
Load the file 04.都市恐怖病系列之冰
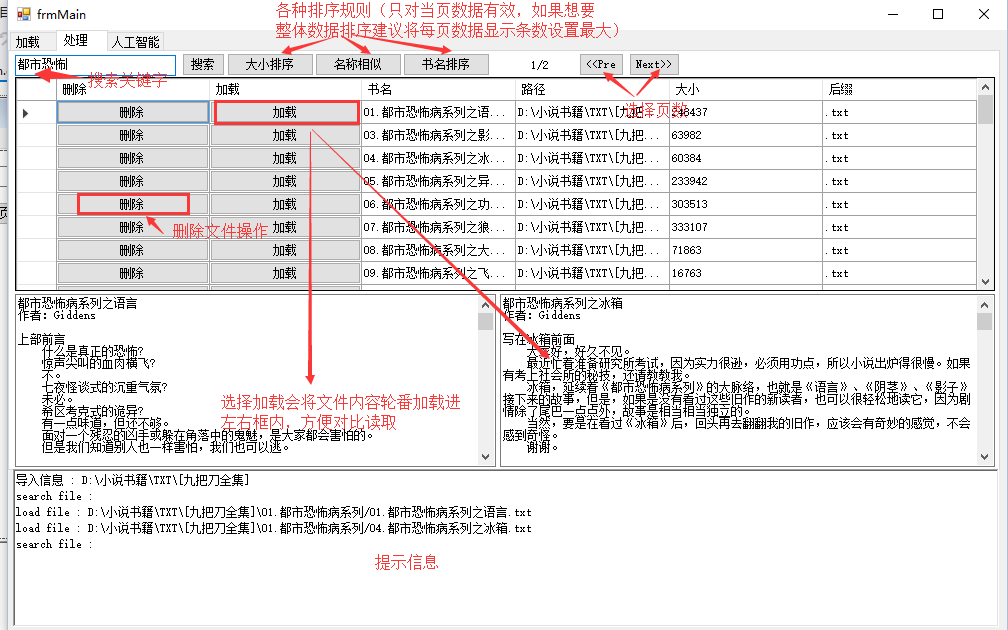tap(285, 158)
